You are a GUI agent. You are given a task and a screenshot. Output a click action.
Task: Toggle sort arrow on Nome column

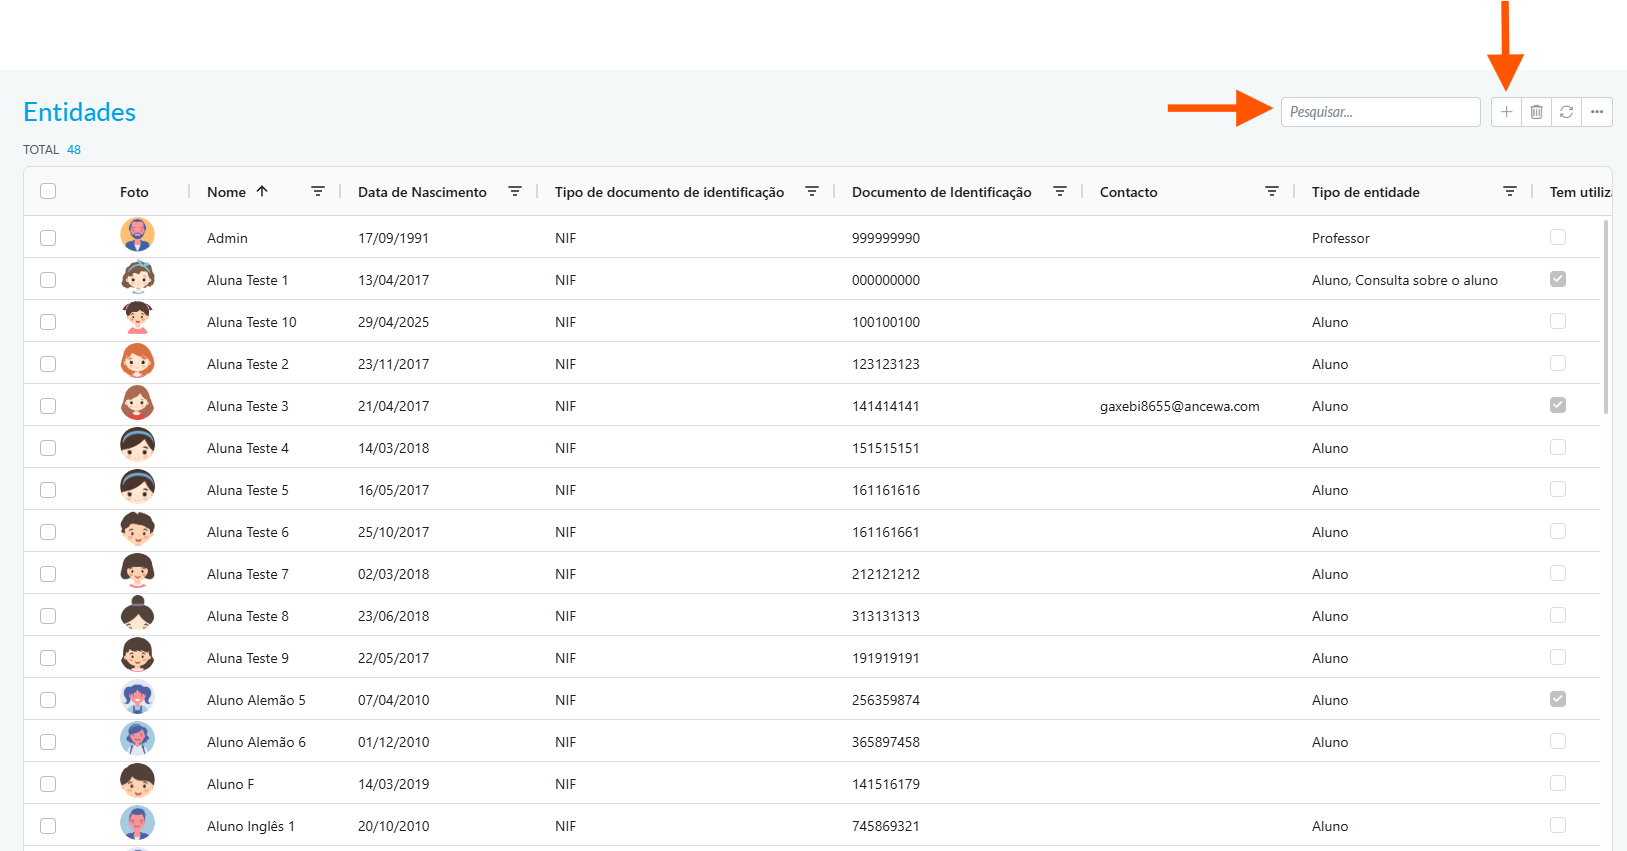tap(262, 191)
